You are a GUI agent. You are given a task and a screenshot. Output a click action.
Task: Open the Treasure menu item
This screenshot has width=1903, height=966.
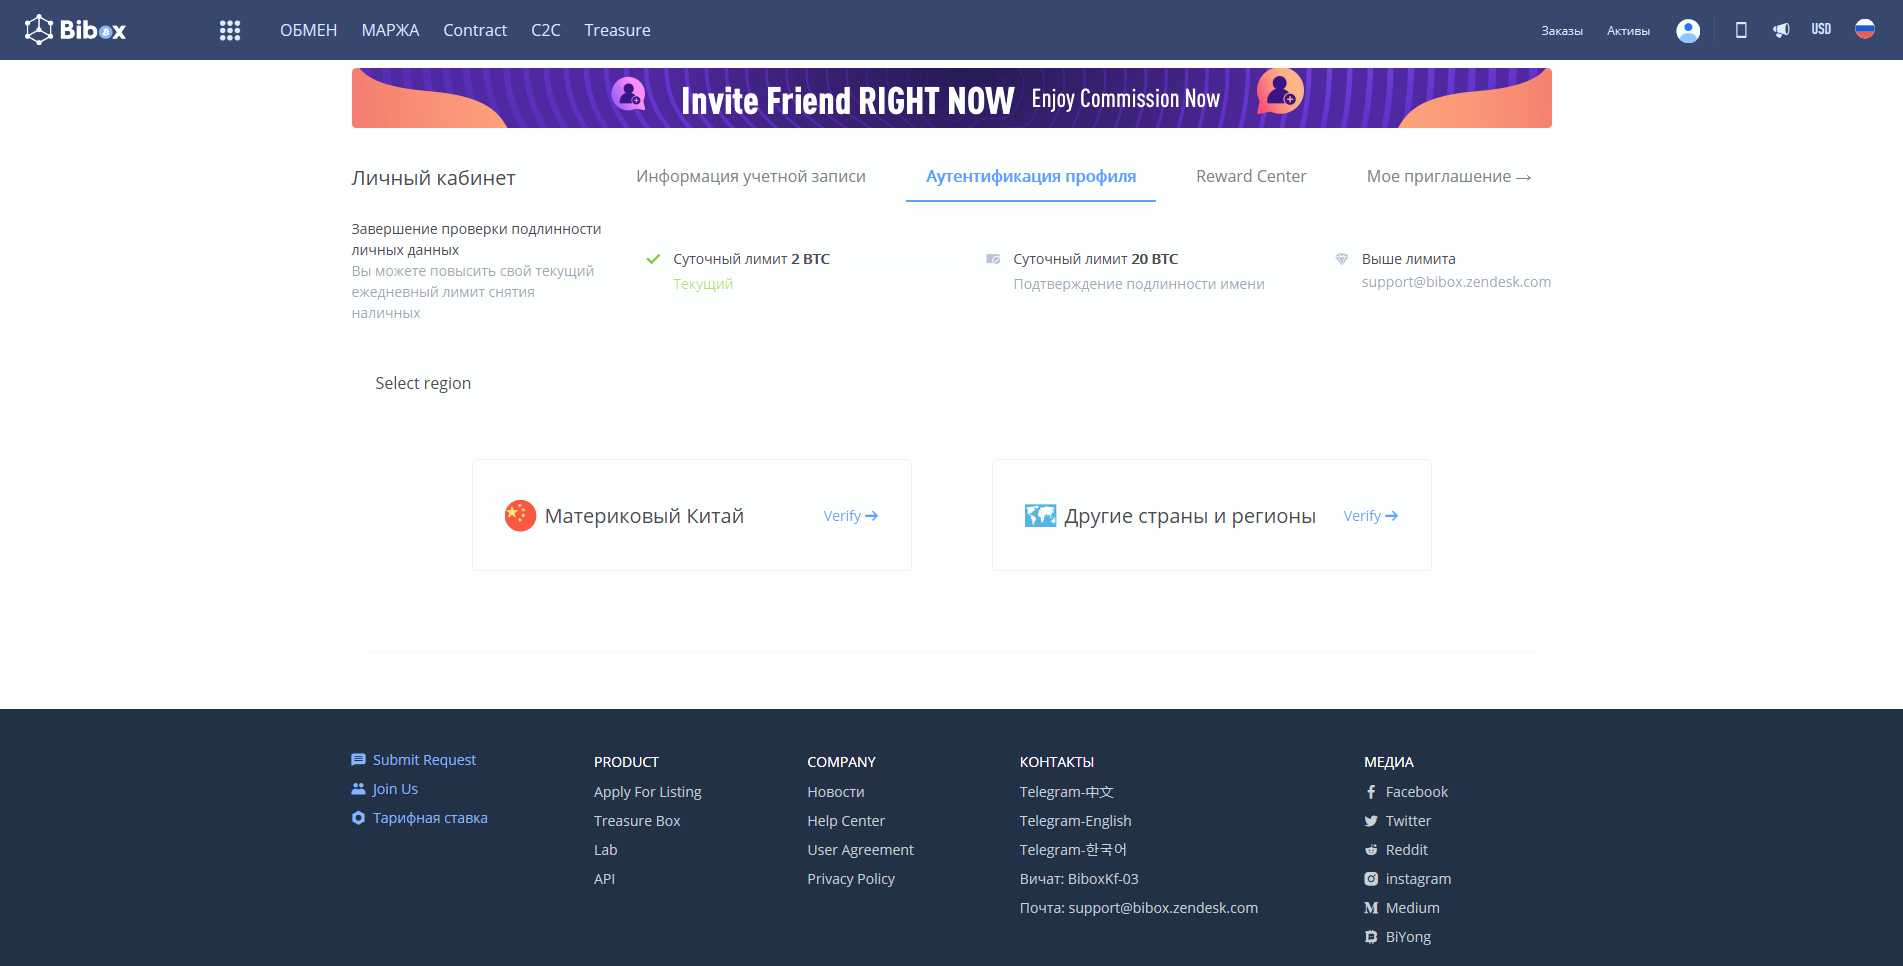click(x=617, y=30)
